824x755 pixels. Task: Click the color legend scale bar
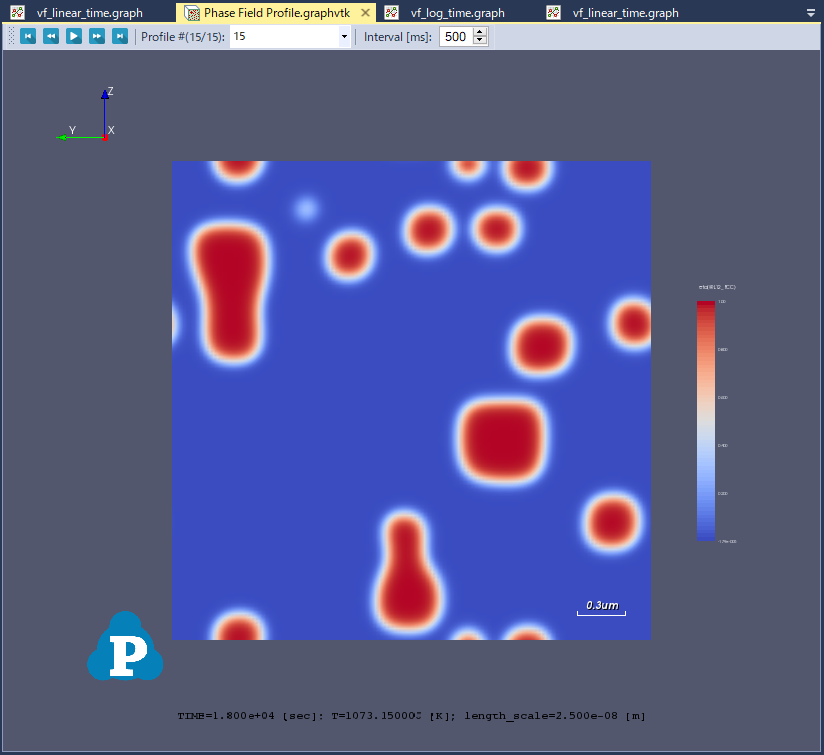click(706, 420)
